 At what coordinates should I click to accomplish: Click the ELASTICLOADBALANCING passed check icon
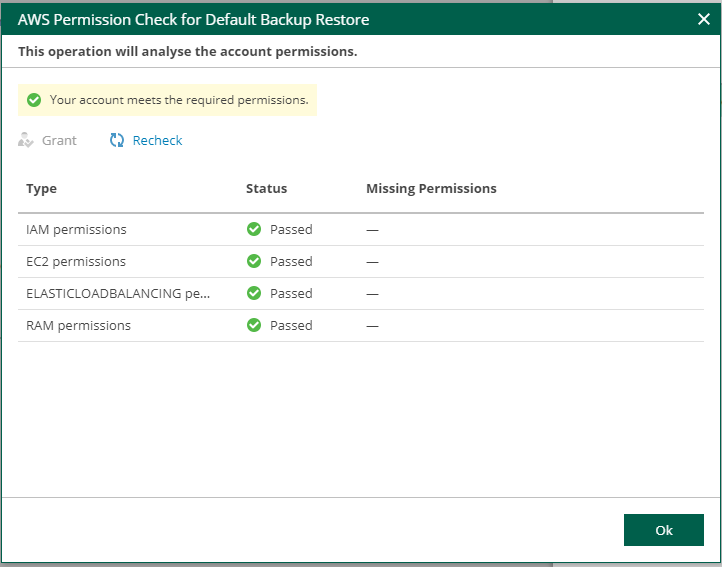[254, 293]
